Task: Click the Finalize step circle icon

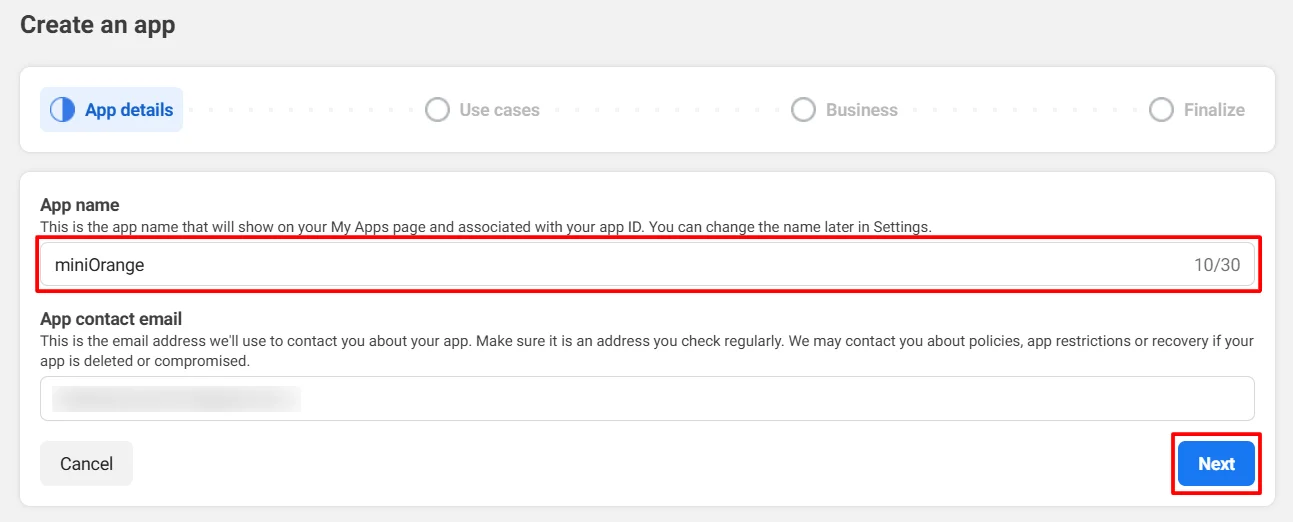Action: [x=1161, y=110]
